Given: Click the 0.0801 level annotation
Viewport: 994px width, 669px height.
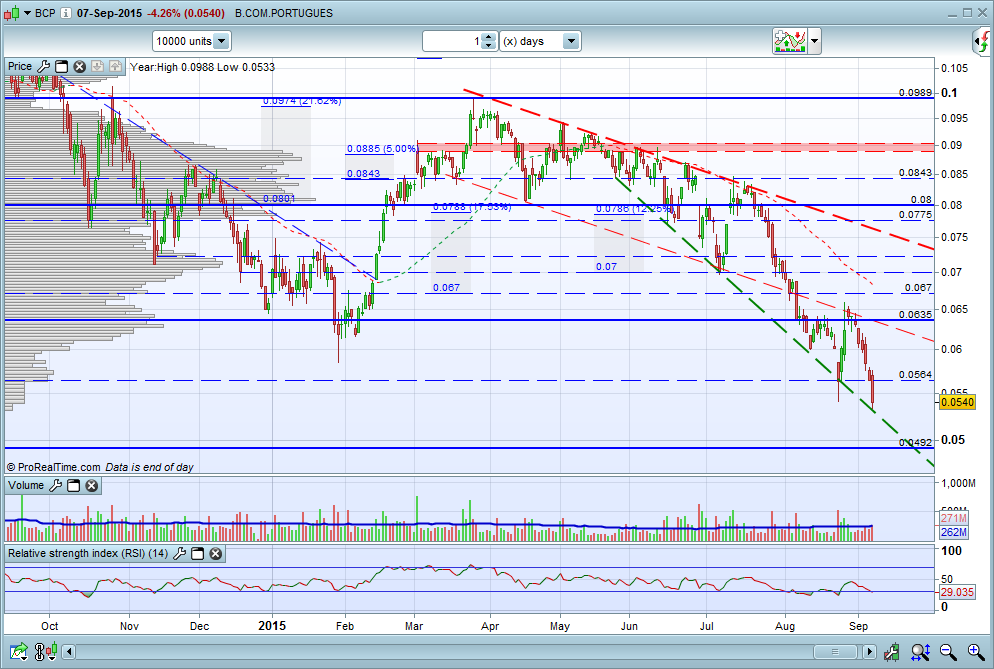Looking at the screenshot, I should pyautogui.click(x=279, y=198).
